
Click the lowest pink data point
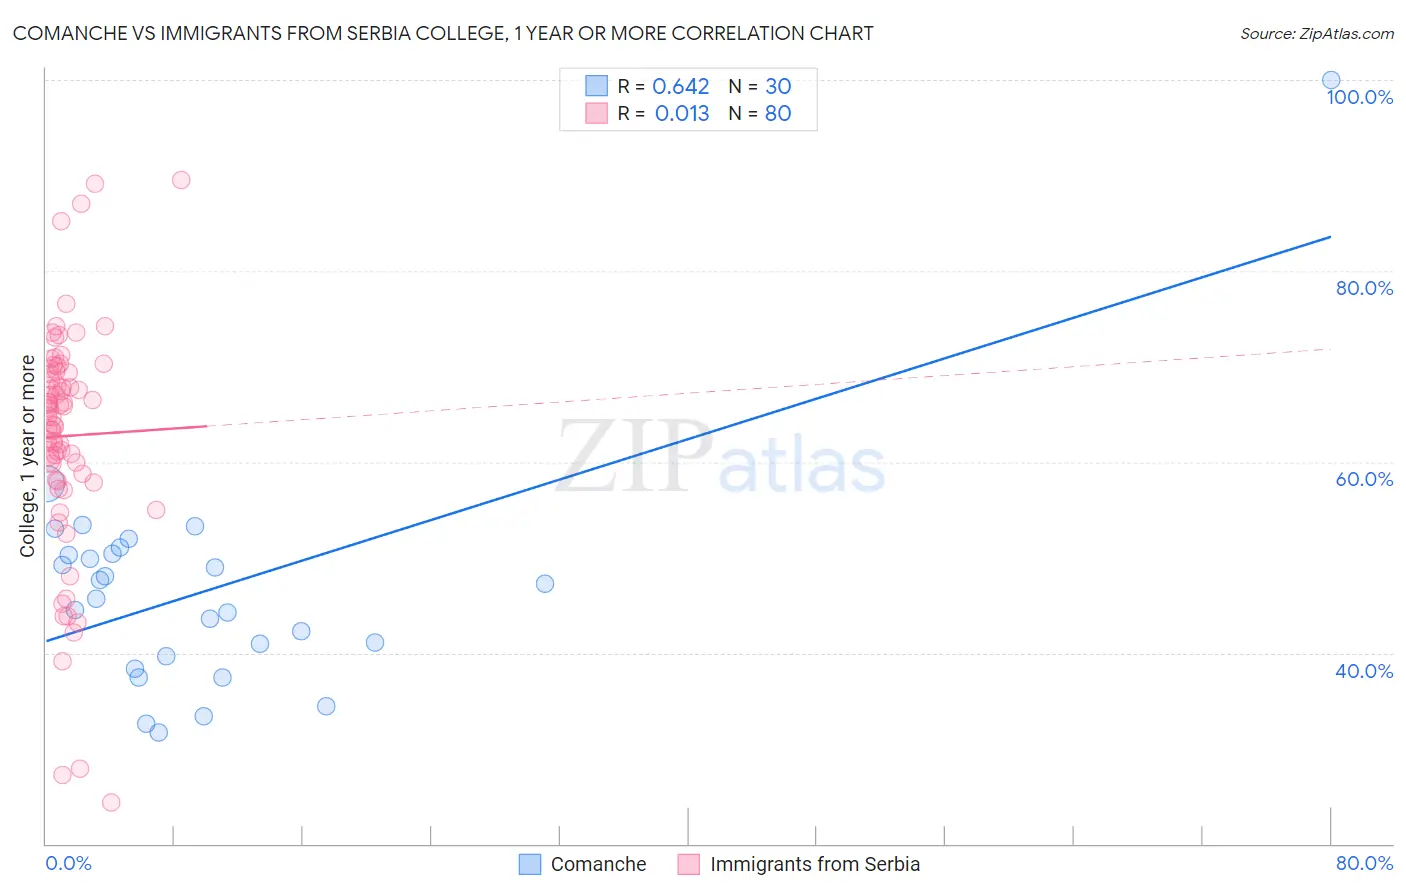[111, 802]
